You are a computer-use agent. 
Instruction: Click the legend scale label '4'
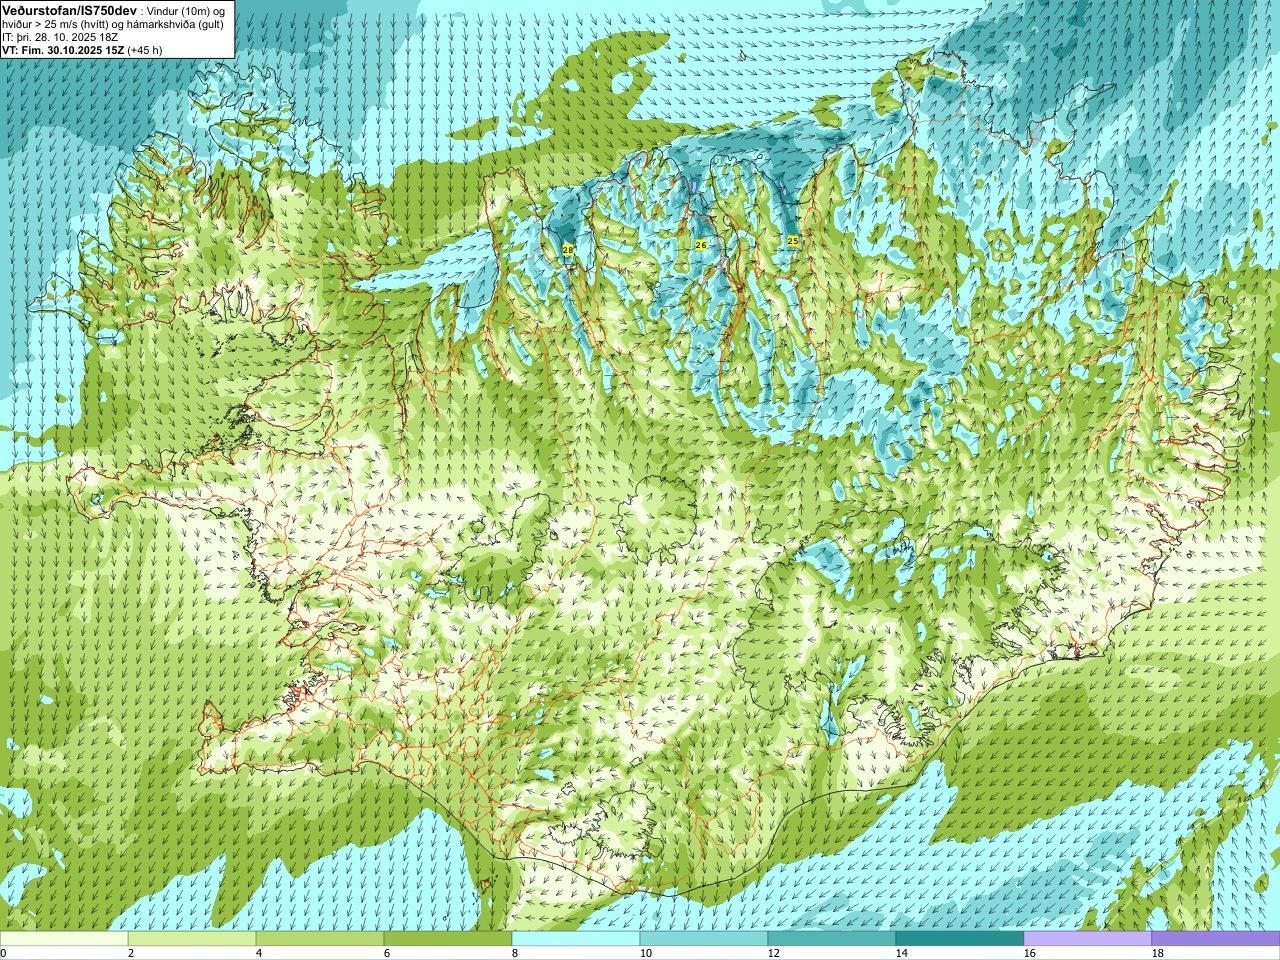[x=259, y=954]
